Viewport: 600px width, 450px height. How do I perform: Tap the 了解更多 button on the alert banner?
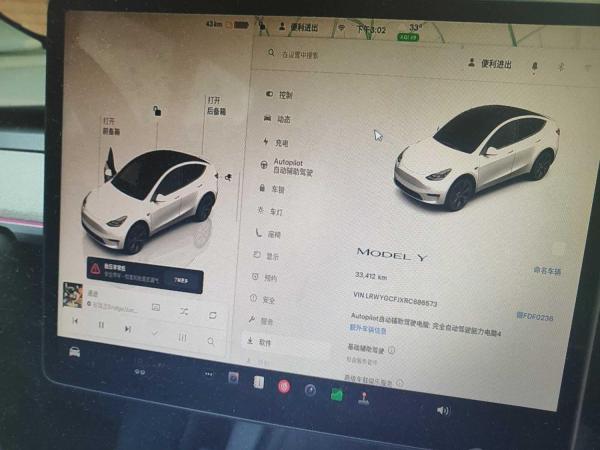(x=181, y=280)
